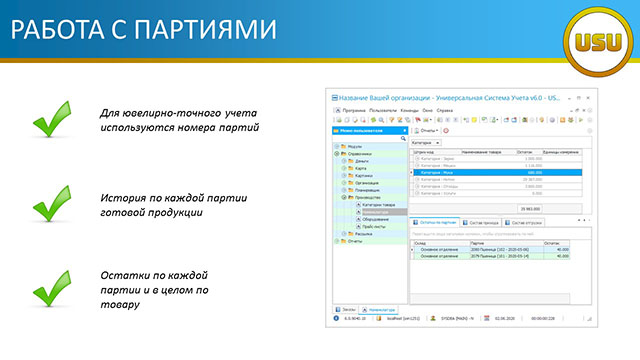The width and height of the screenshot is (640, 360).
Task: Open Прайс листы in the tree
Action: pyautogui.click(x=374, y=227)
